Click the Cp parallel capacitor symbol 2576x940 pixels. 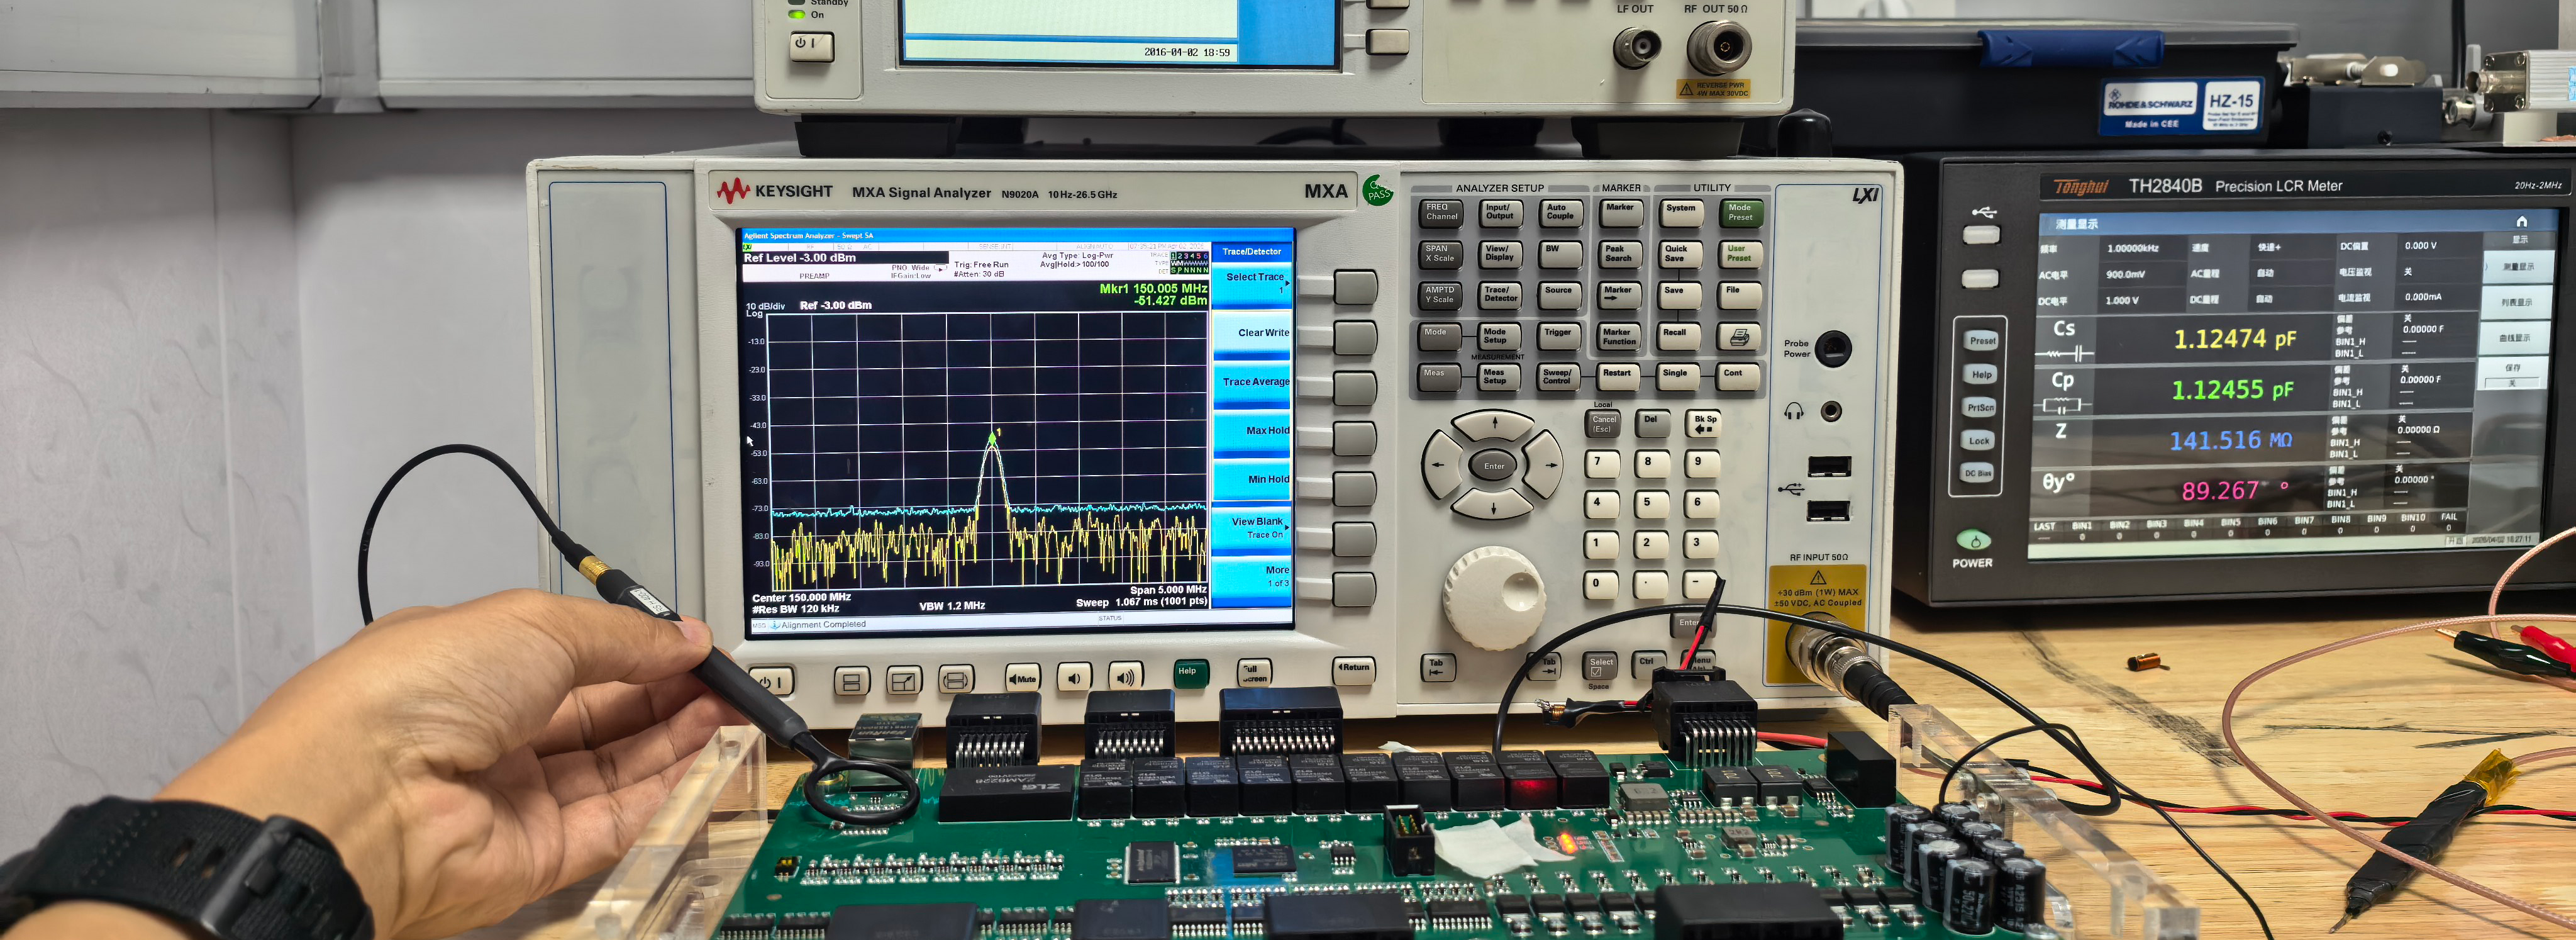tap(2061, 405)
